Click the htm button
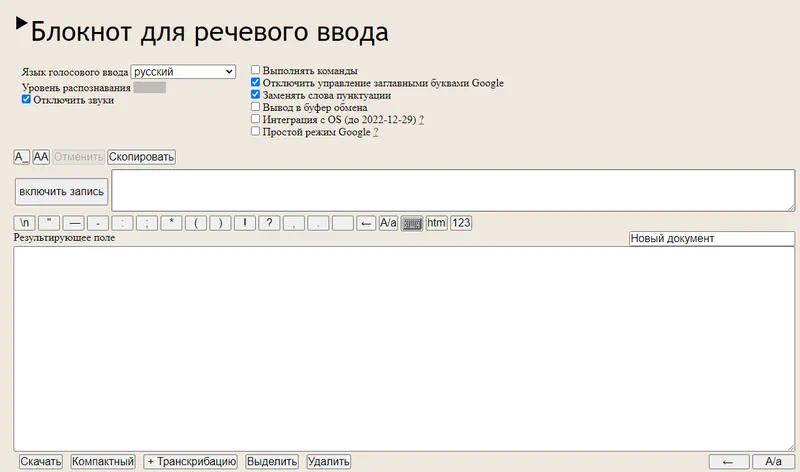Screen dimensions: 800x472 pyautogui.click(x=436, y=223)
